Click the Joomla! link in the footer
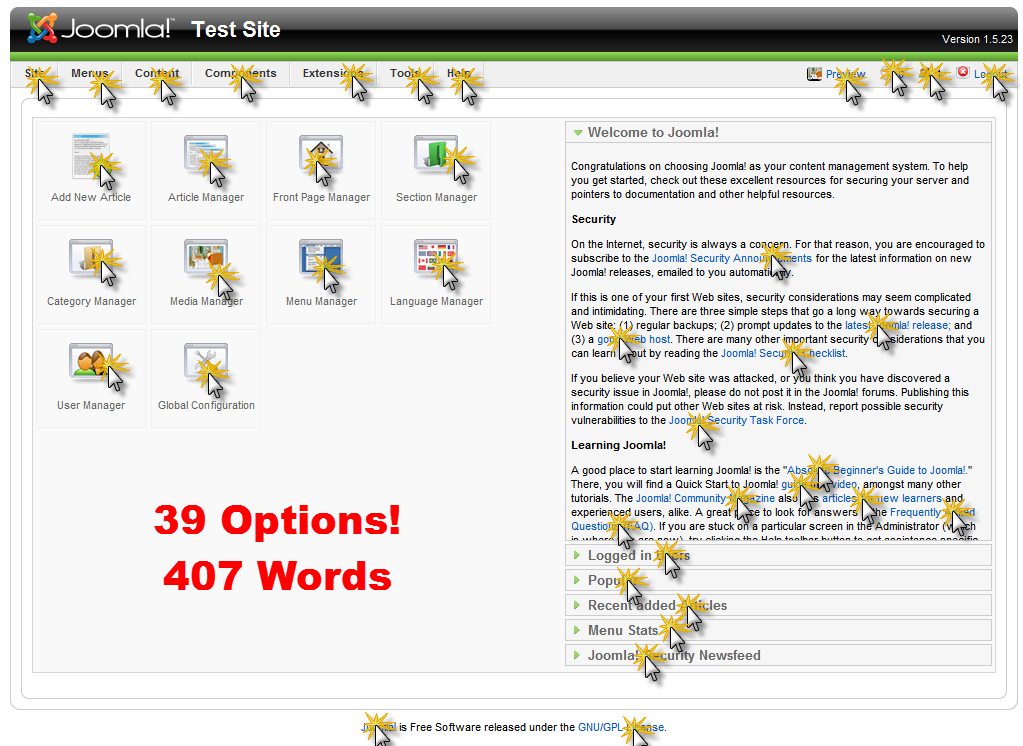 click(x=379, y=727)
